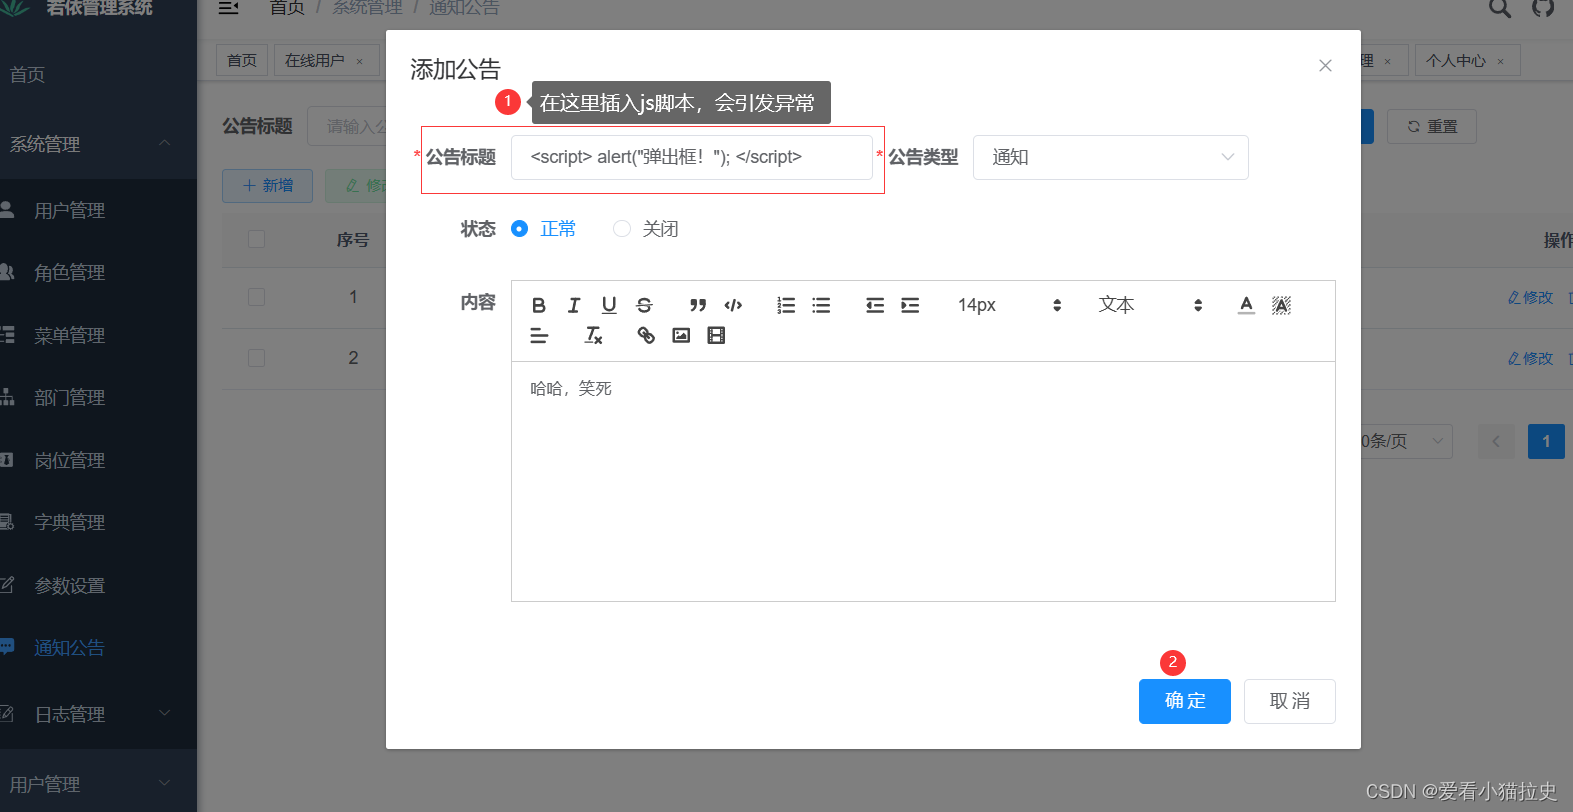This screenshot has height=812, width=1573.
Task: Open the 公告类型 dropdown showing 通知
Action: click(x=1111, y=158)
